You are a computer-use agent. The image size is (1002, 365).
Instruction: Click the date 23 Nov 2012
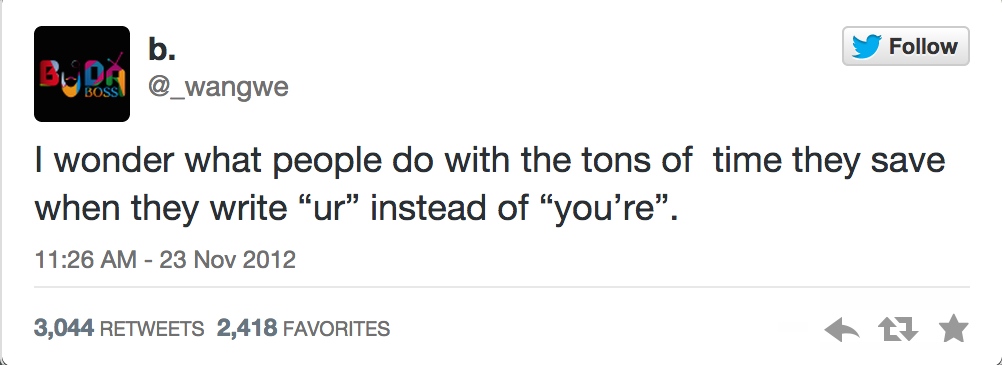pyautogui.click(x=227, y=260)
